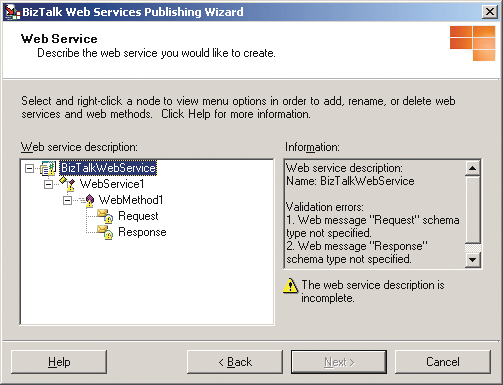Screen dimensions: 503x385
Task: Click Information scrollbar up arrow
Action: 472,168
